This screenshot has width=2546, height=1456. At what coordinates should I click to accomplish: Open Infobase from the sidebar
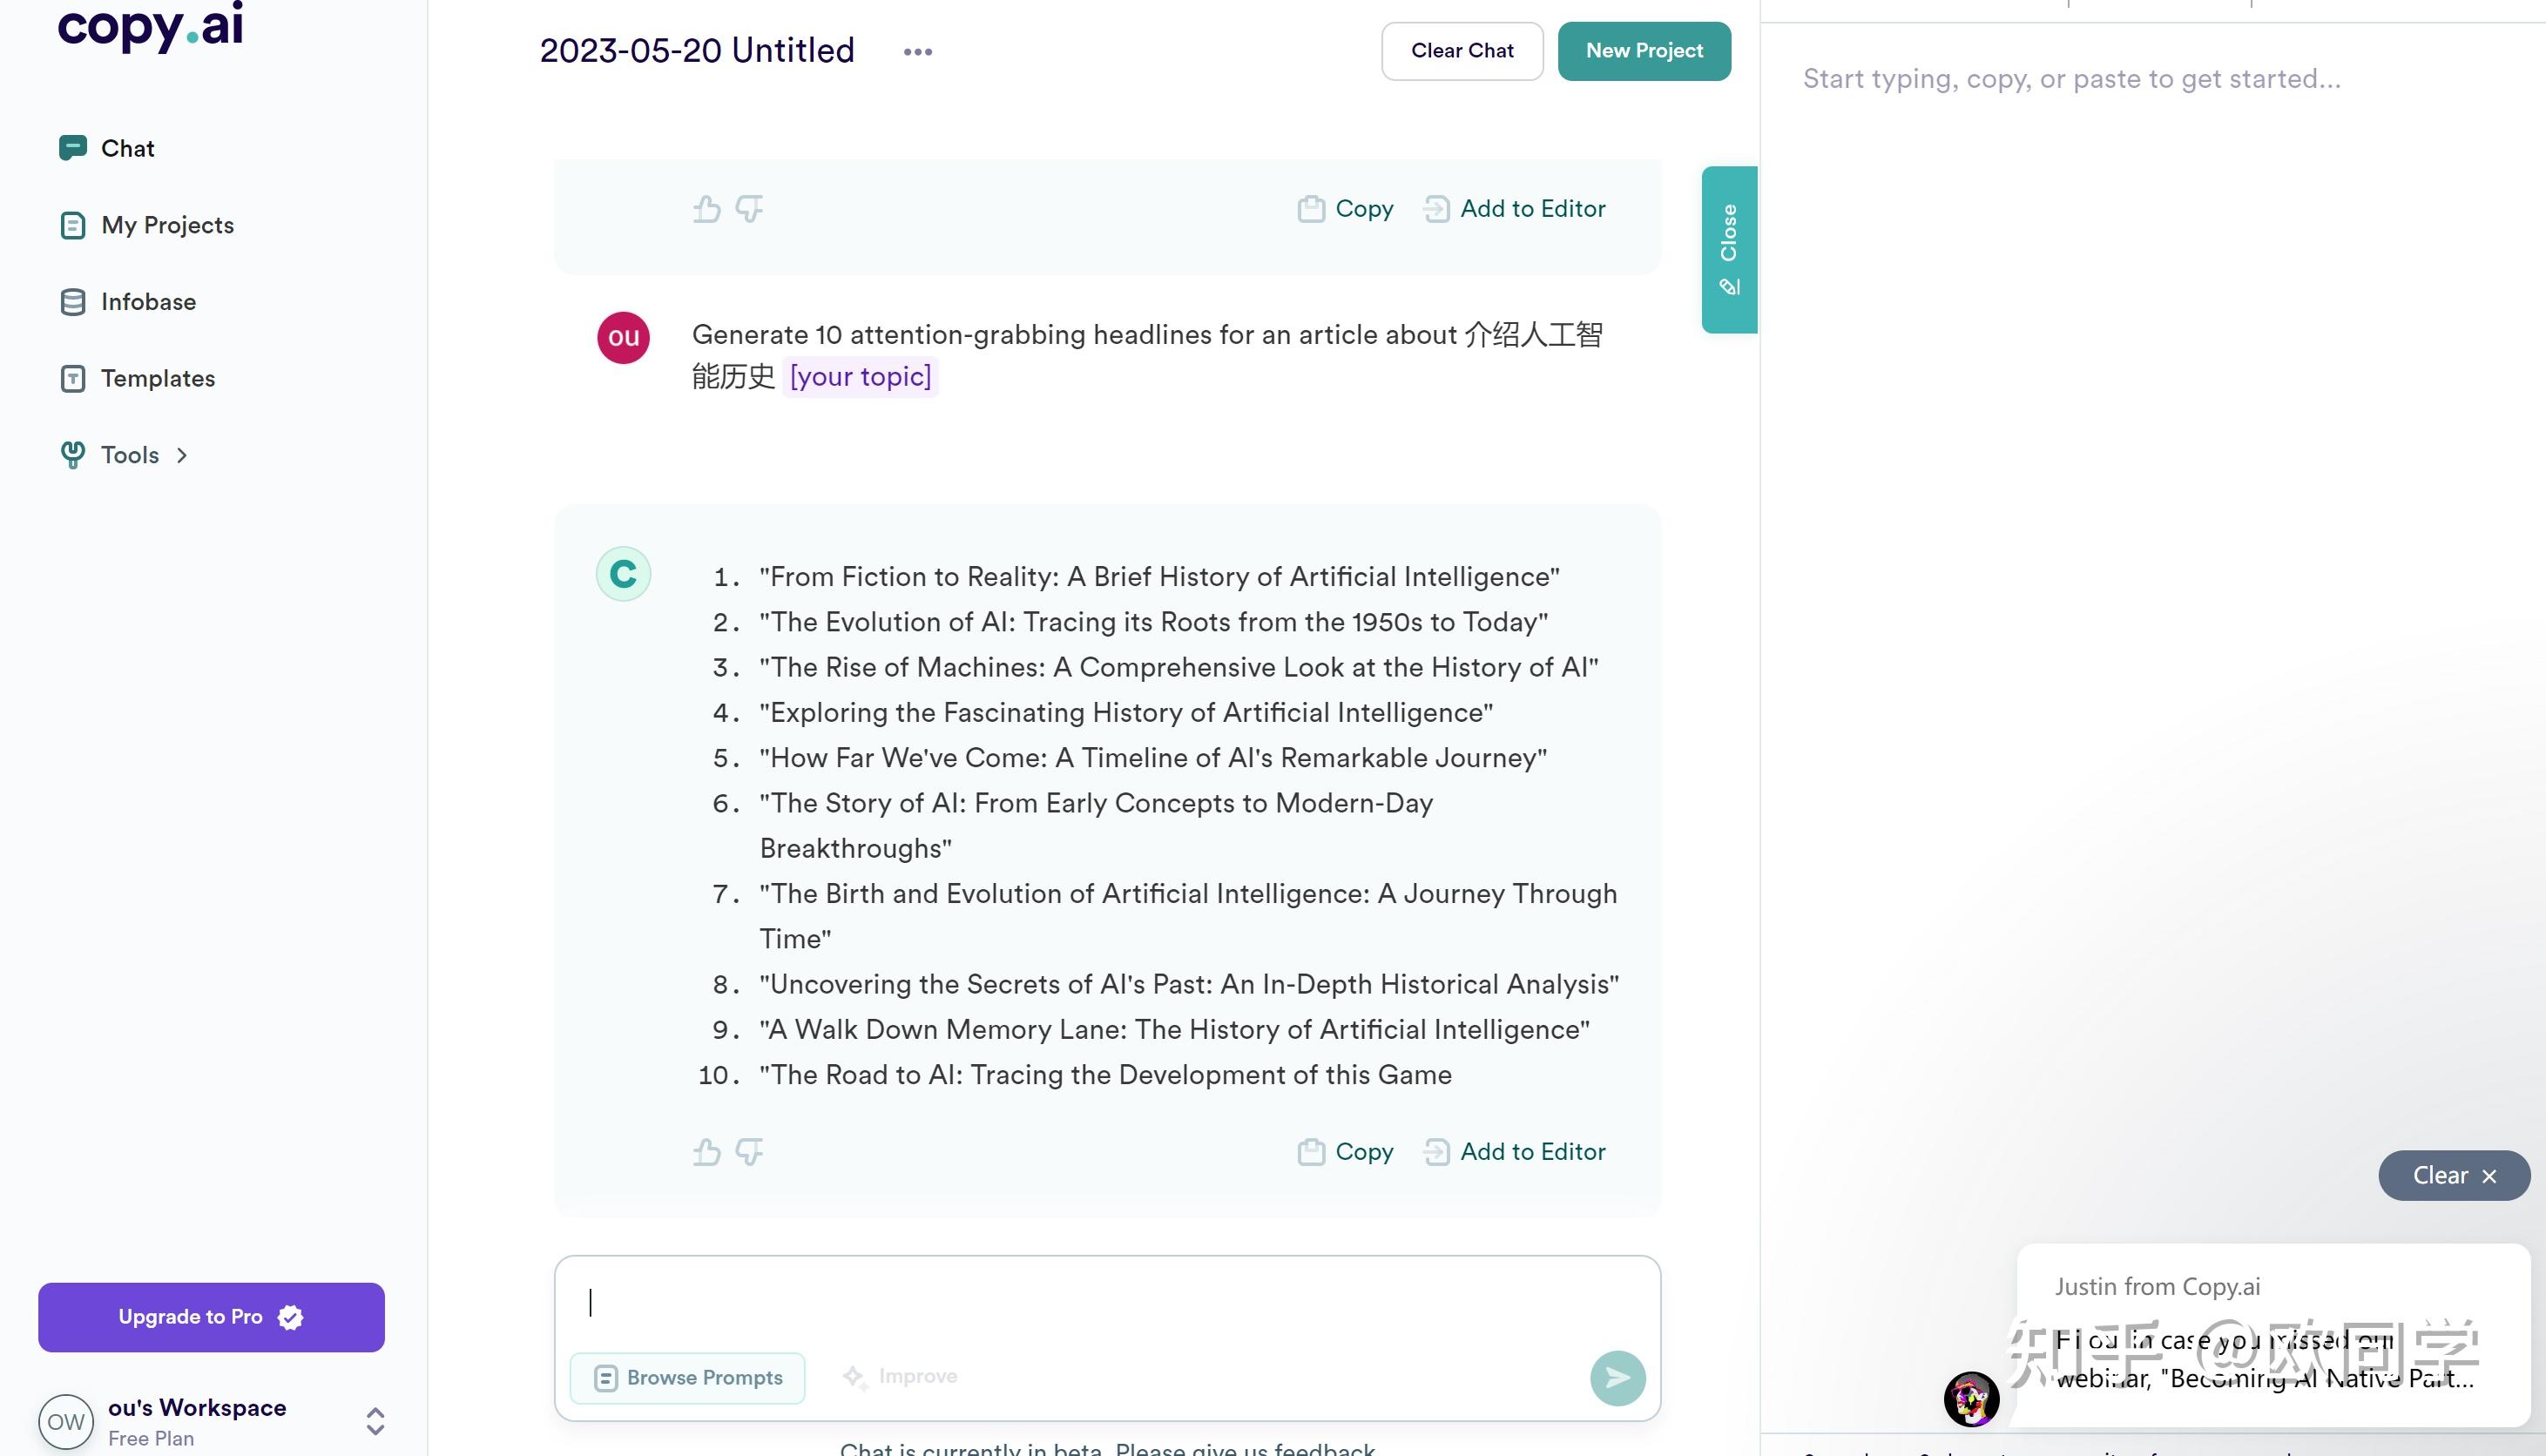point(148,302)
